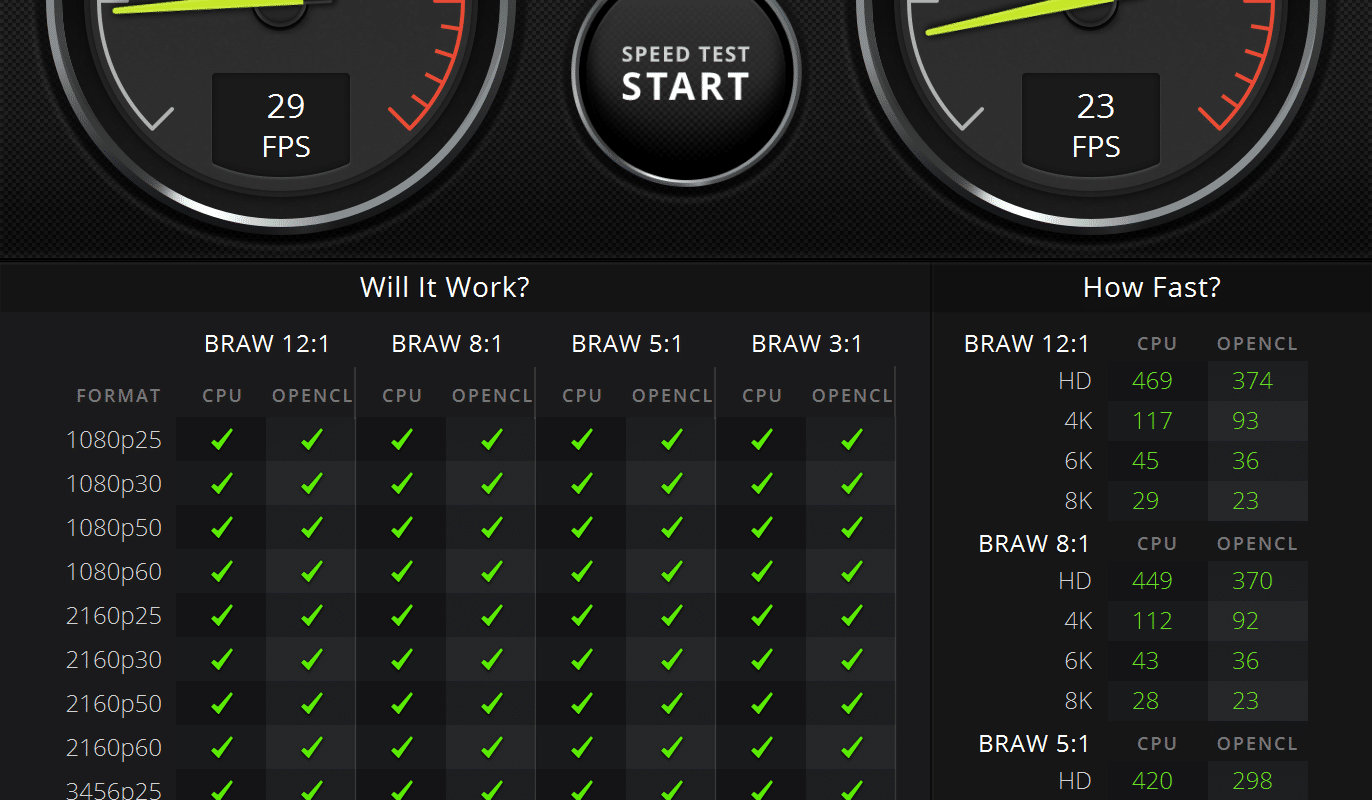Click 'BRAW 5:1' heading in How Fast panel
Image resolution: width=1372 pixels, height=800 pixels.
pyautogui.click(x=1034, y=744)
